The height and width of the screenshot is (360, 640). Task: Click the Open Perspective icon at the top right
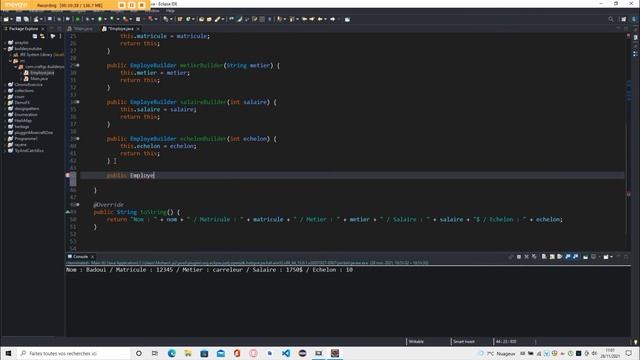tap(623, 19)
